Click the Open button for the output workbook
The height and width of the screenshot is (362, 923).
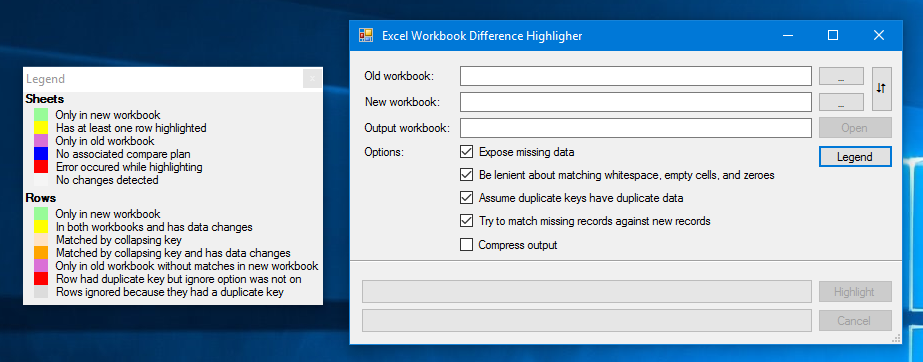pyautogui.click(x=855, y=128)
